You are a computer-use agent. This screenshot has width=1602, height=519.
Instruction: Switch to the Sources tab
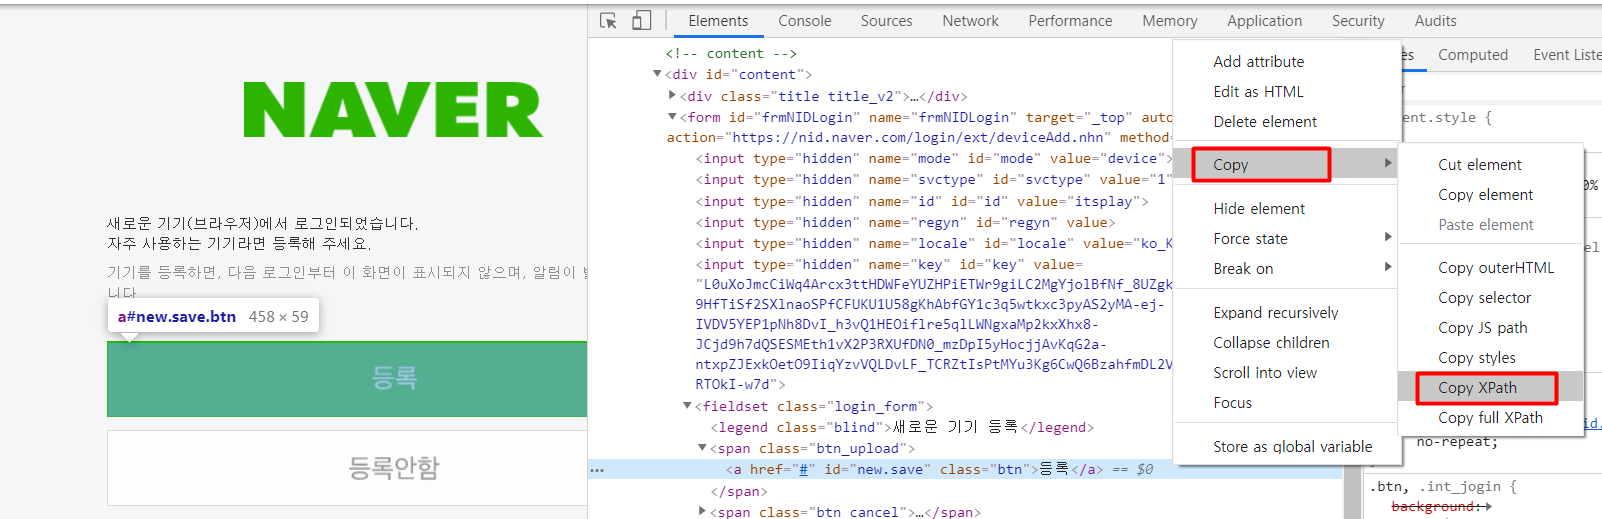[887, 21]
